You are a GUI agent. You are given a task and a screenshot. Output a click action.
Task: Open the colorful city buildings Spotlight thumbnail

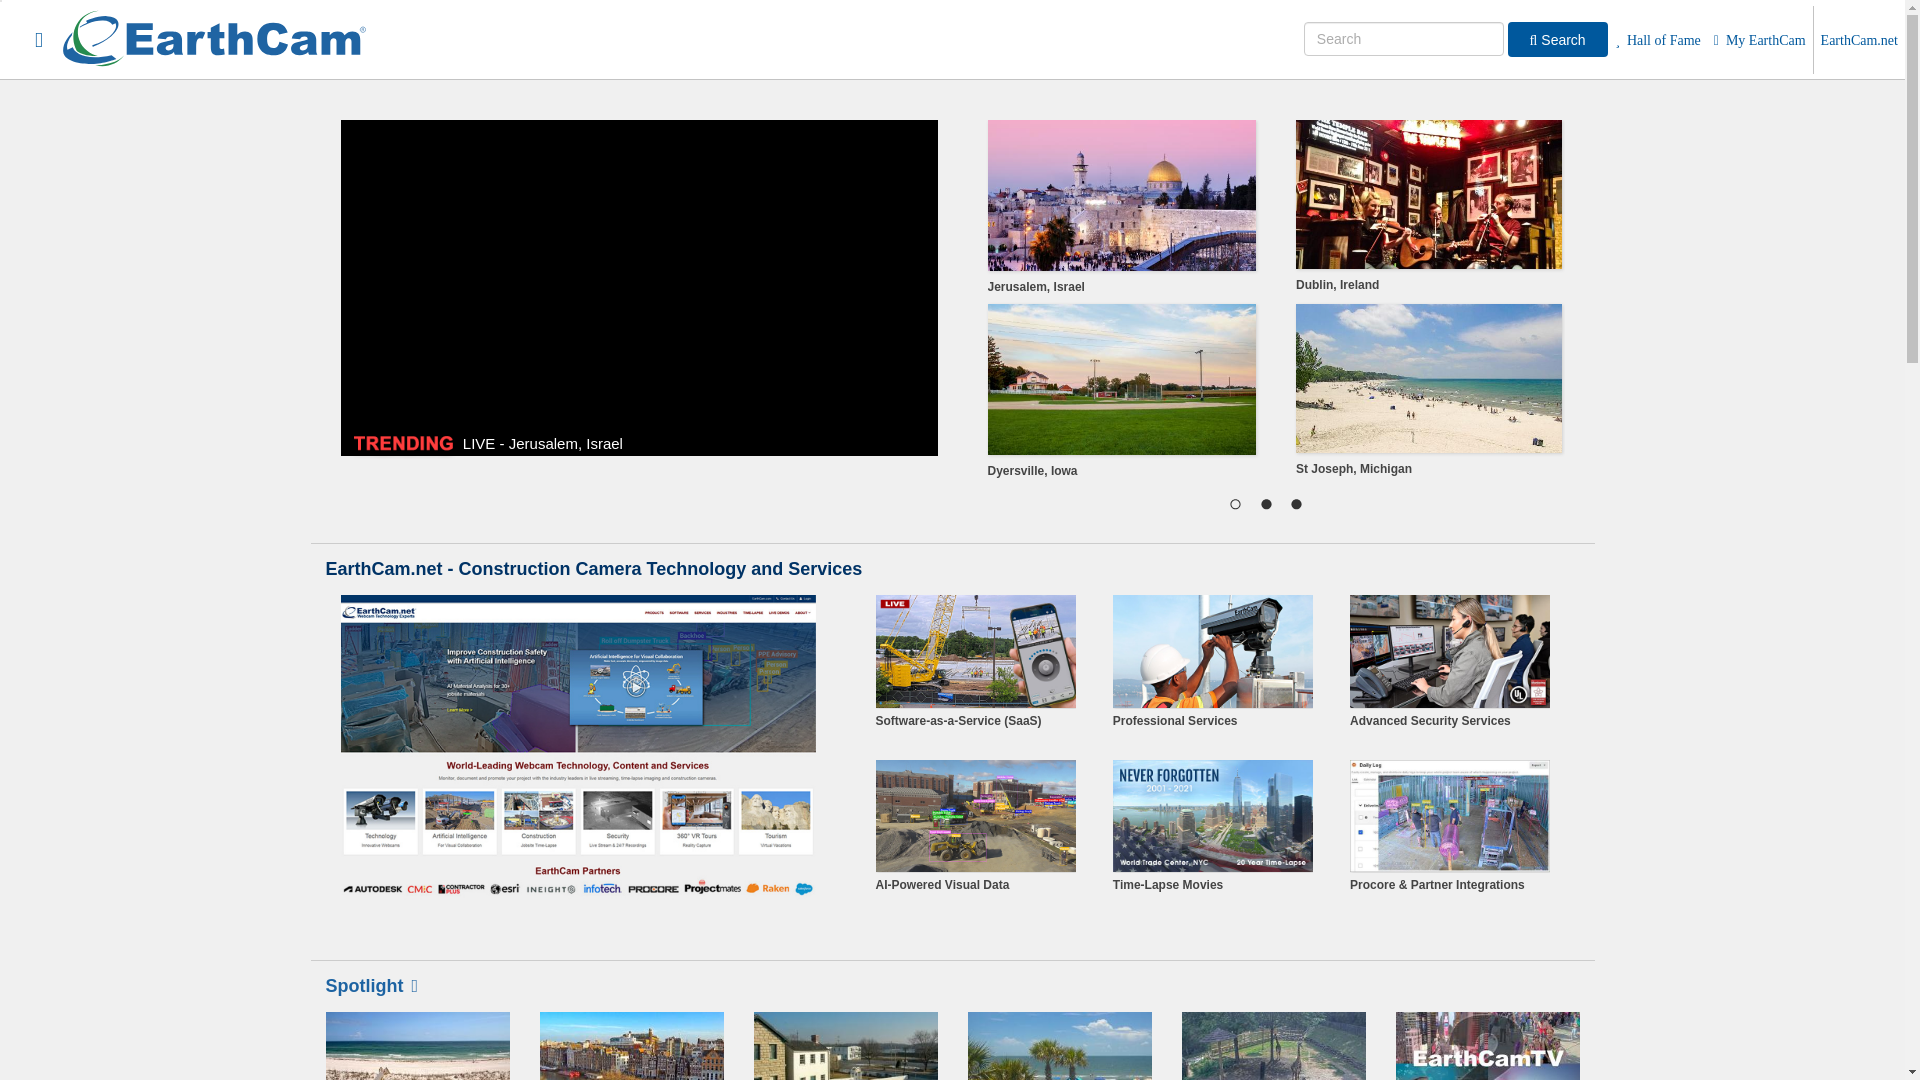coord(631,1046)
